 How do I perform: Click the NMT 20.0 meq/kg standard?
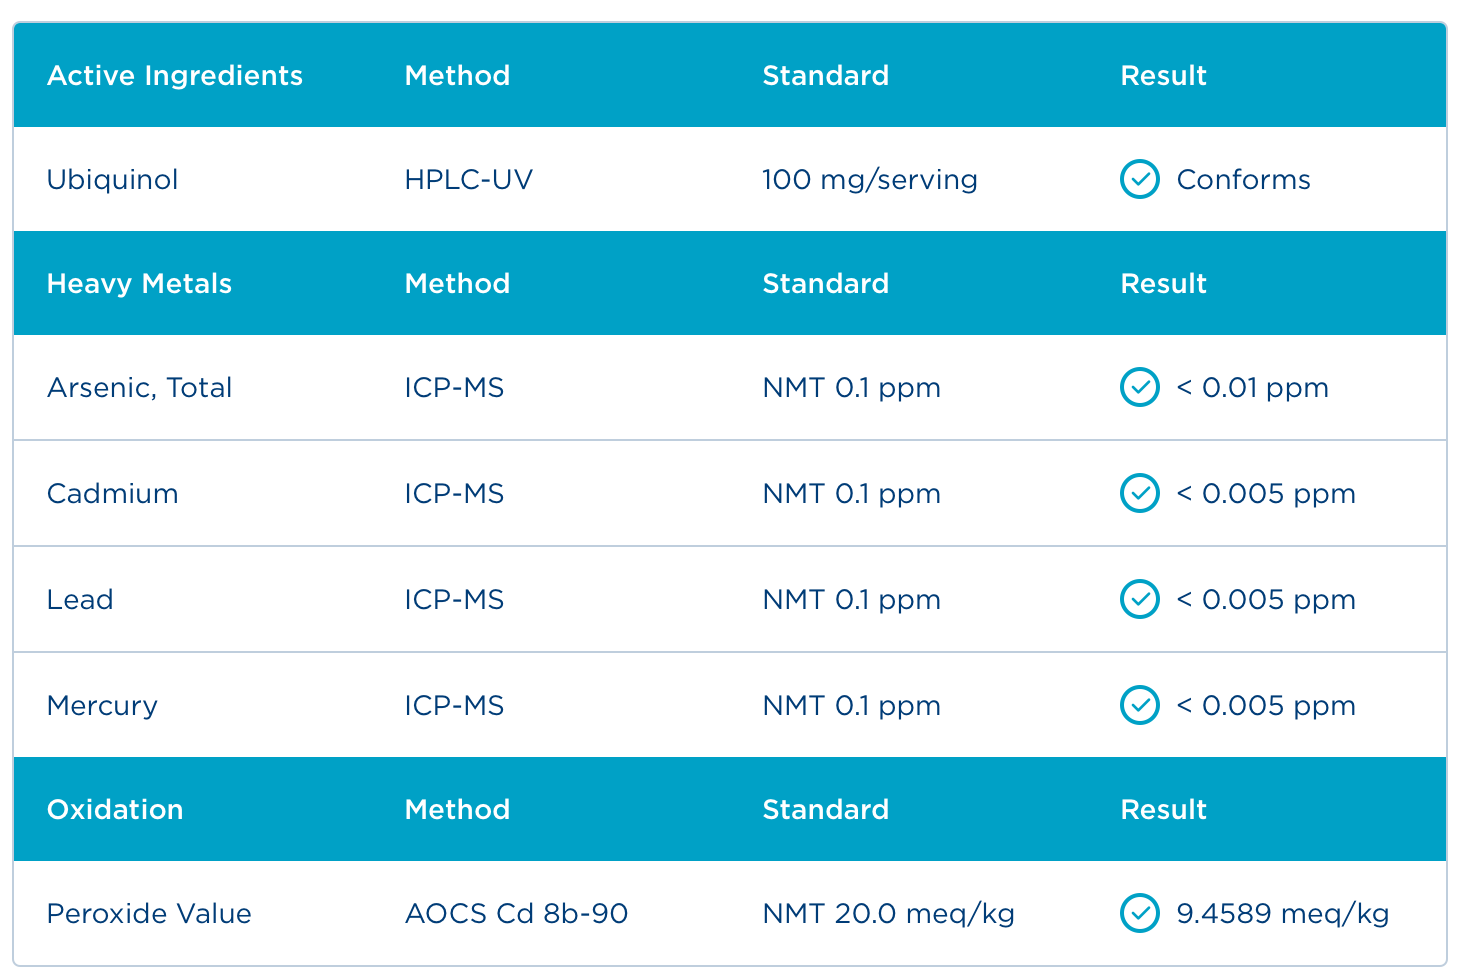[888, 914]
